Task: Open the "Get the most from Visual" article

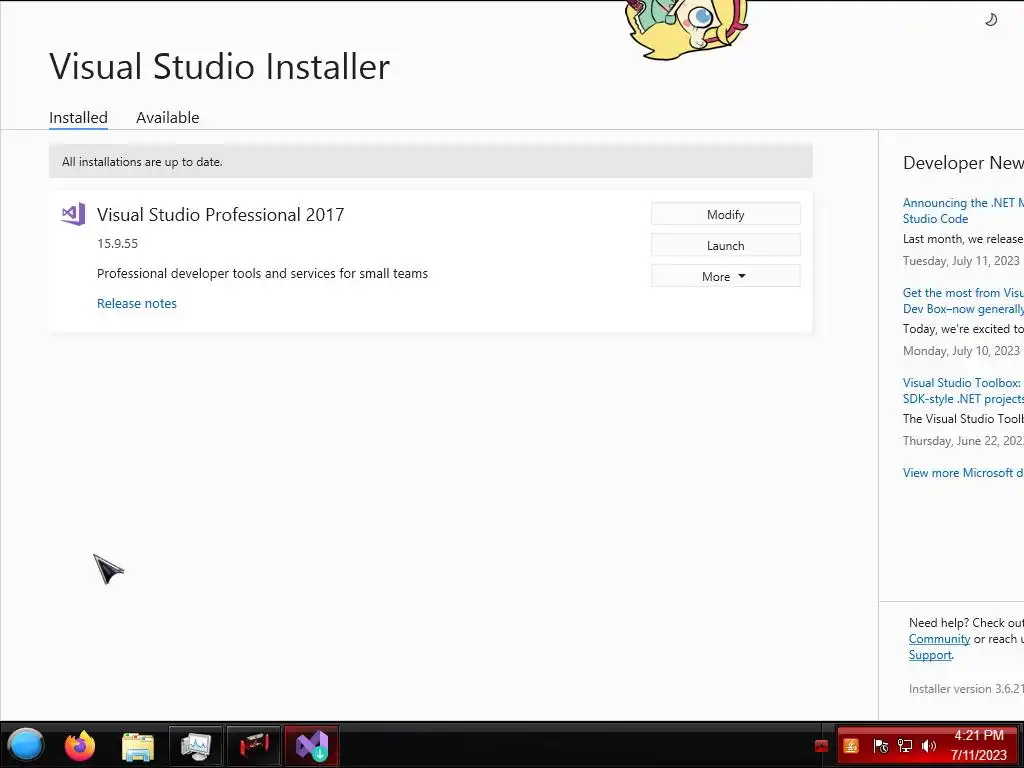Action: point(963,300)
